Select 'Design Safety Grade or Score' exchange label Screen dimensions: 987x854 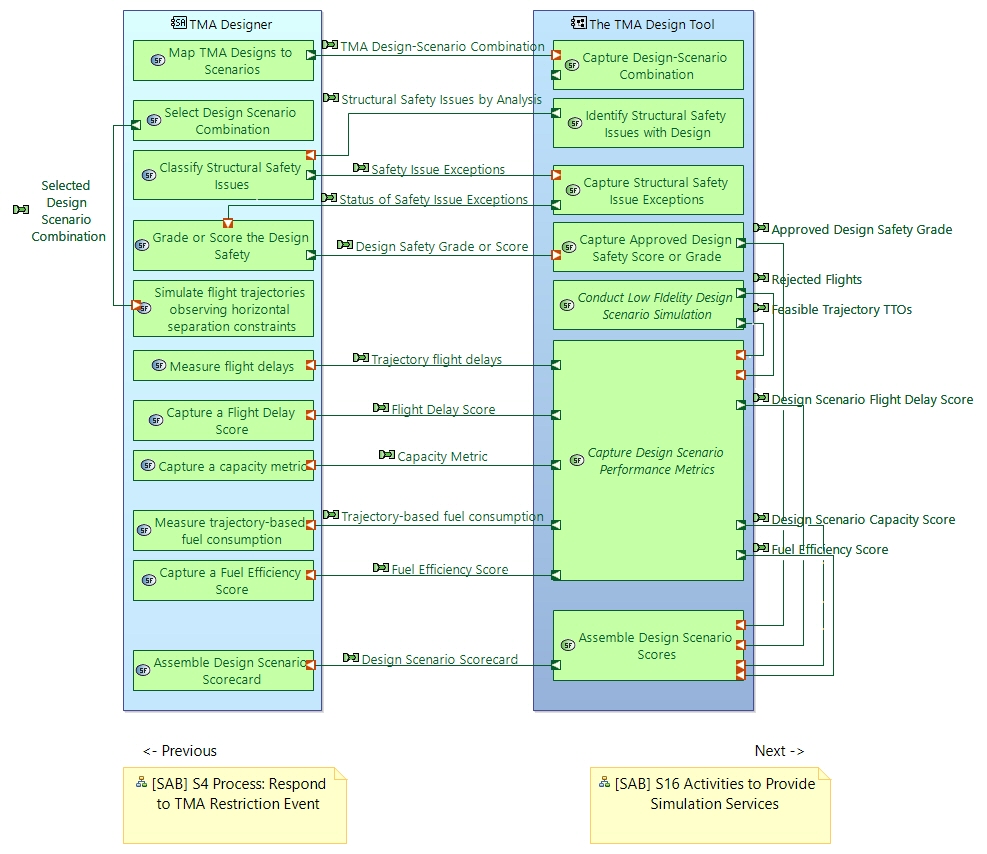(442, 247)
